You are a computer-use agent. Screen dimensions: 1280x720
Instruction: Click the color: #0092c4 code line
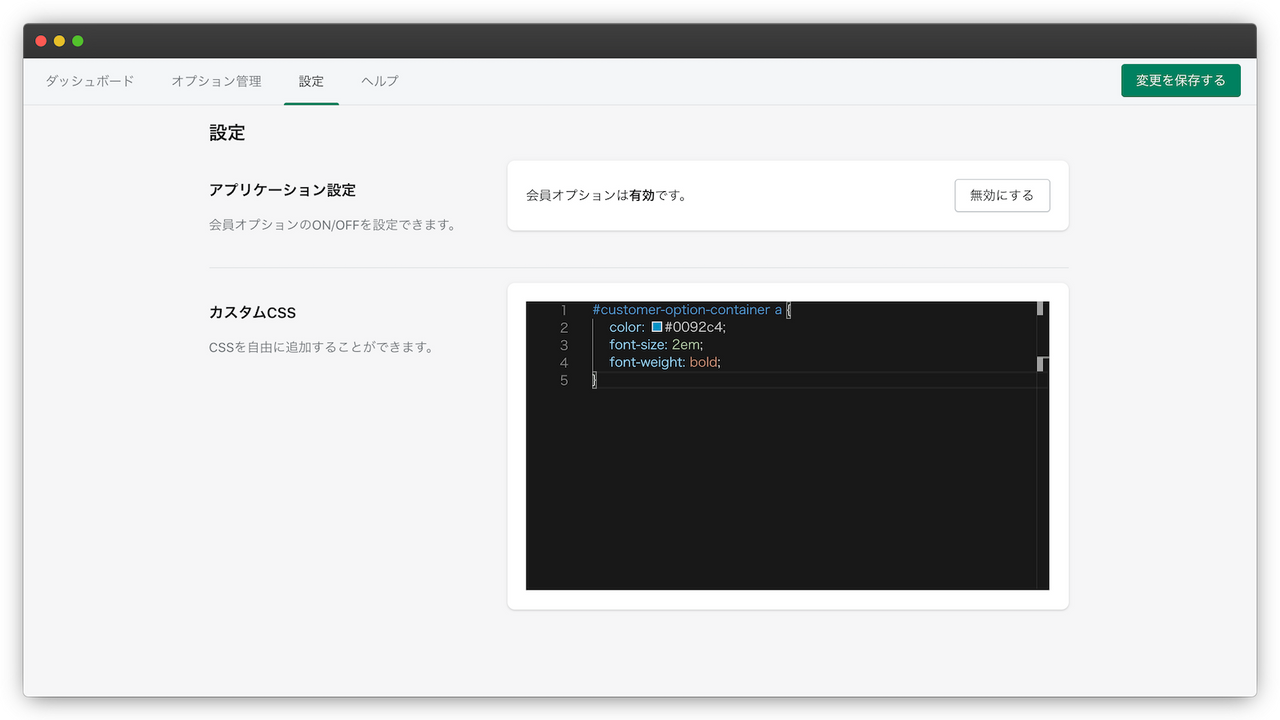668,327
